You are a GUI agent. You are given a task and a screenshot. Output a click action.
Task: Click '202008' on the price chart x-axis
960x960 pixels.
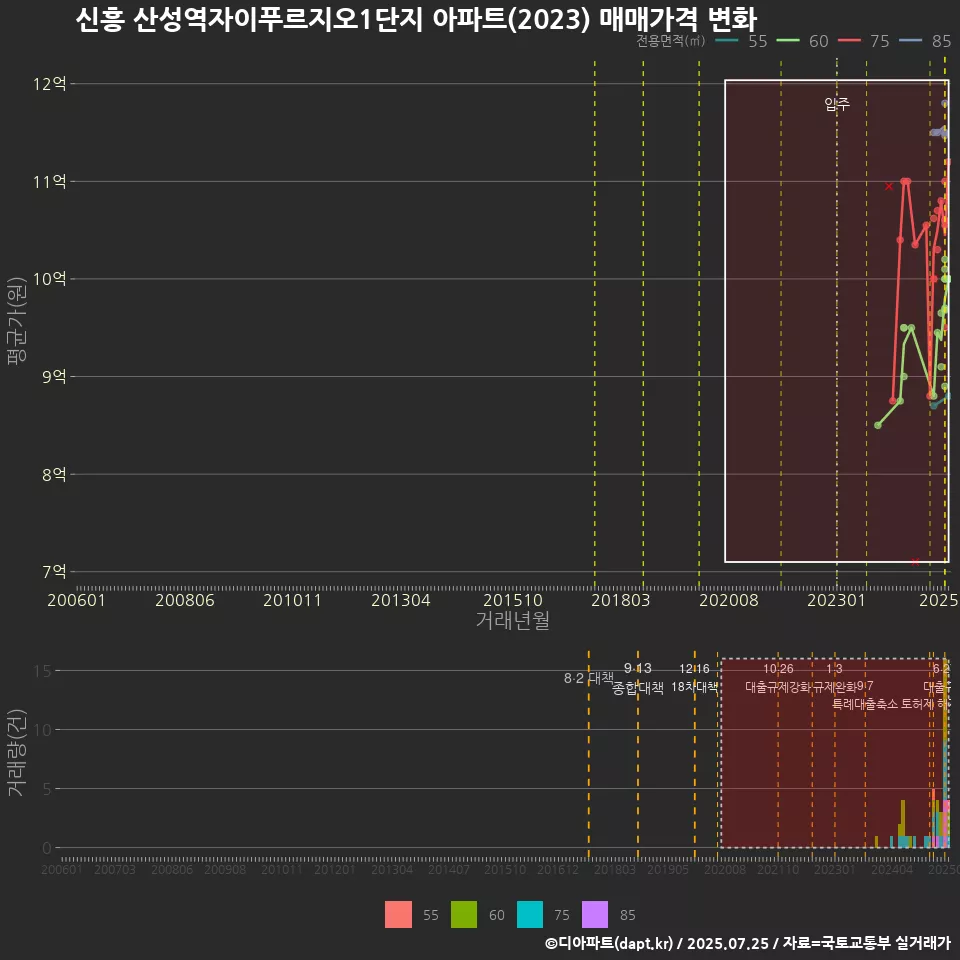(729, 600)
